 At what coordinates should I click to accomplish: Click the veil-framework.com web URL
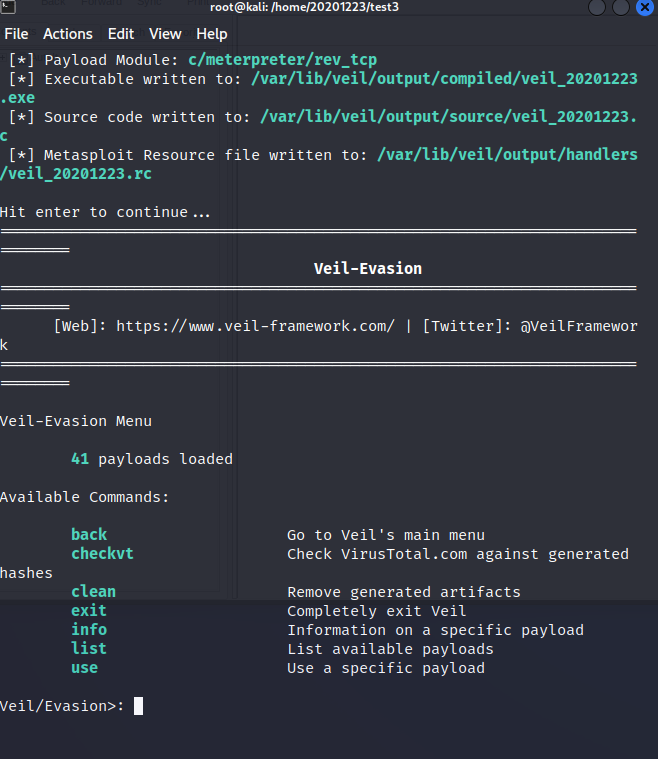point(255,326)
